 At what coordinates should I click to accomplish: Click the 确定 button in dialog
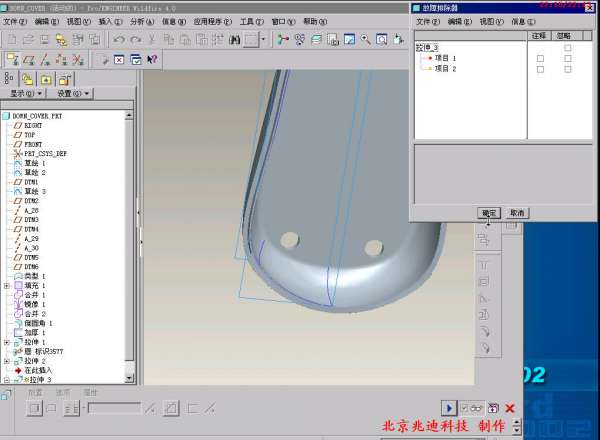(489, 213)
